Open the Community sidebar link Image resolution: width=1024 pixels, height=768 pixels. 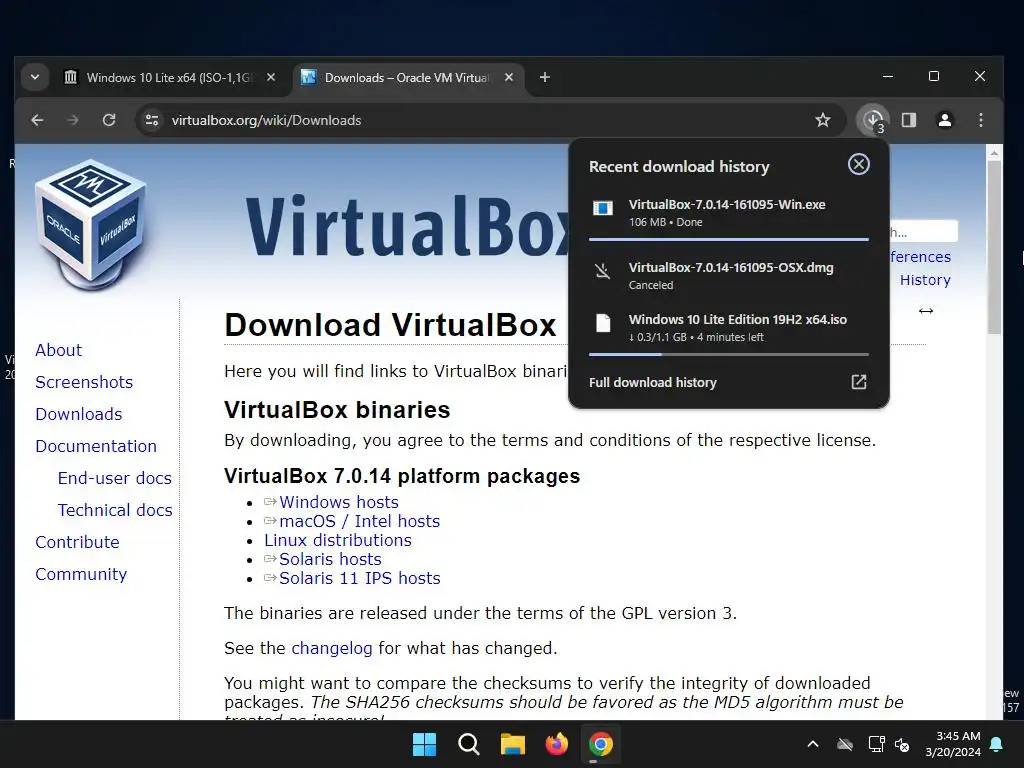coord(81,574)
